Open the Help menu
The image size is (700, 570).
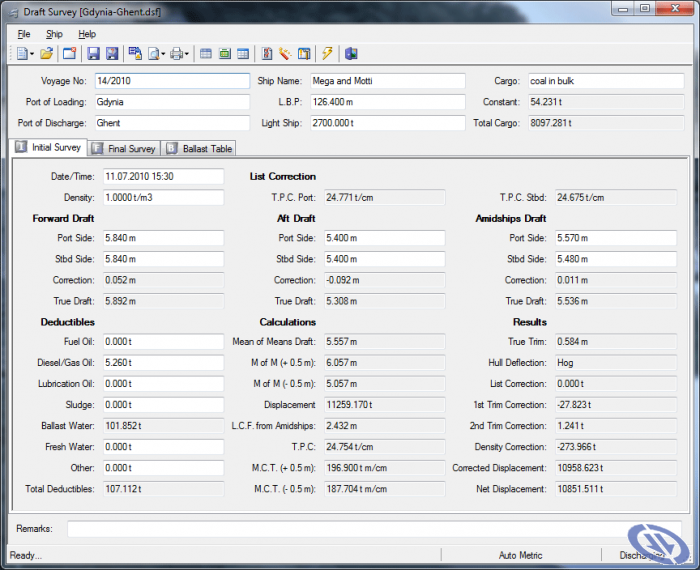click(x=87, y=34)
